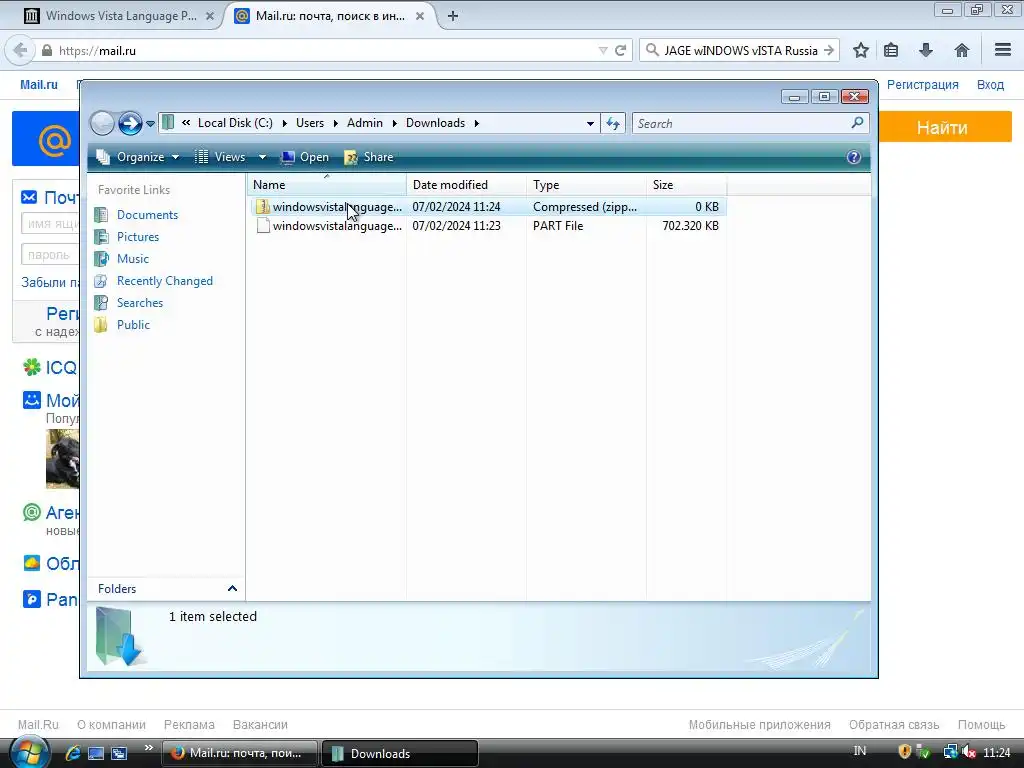
Task: Open Windows Start menu orb
Action: (x=29, y=752)
